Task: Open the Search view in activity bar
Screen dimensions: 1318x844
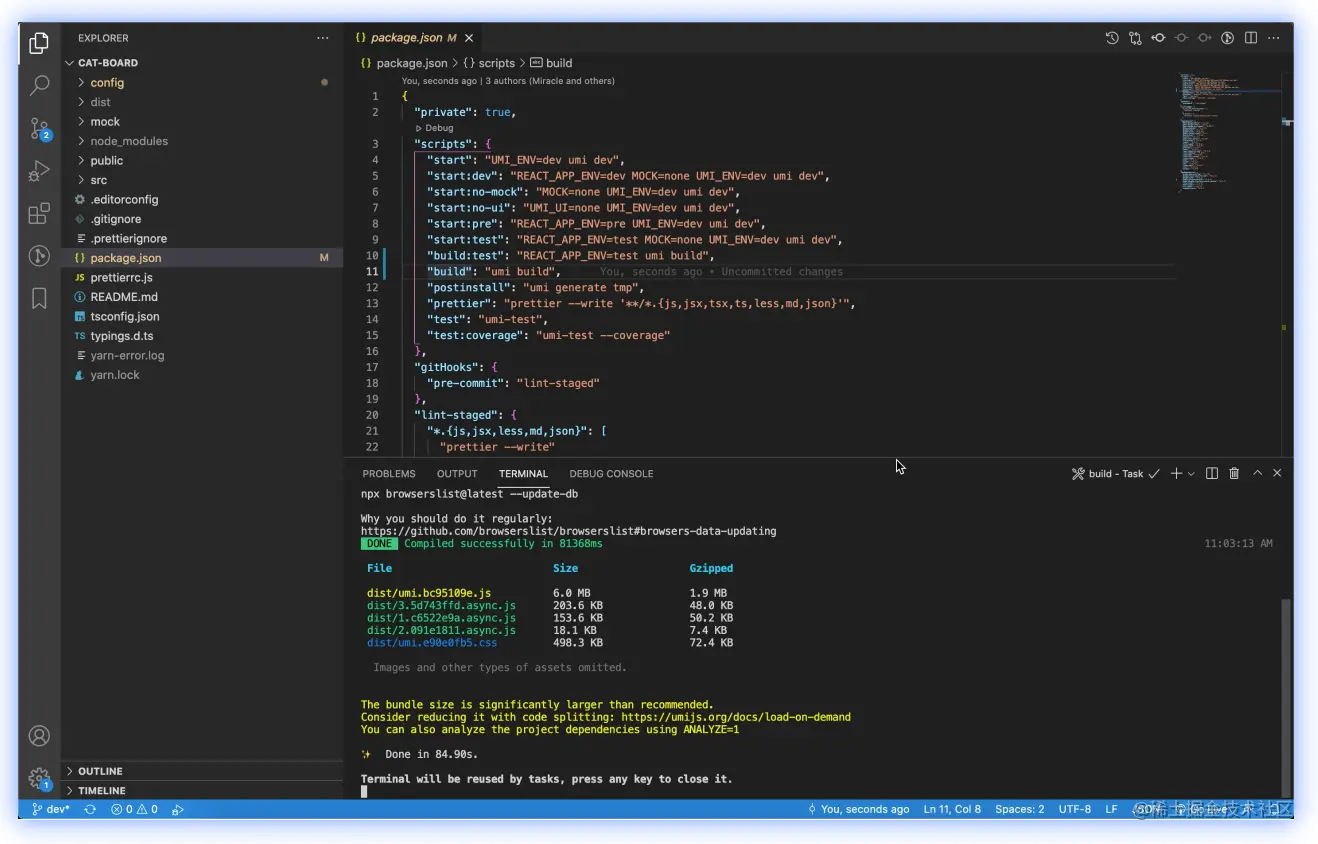Action: coord(39,86)
